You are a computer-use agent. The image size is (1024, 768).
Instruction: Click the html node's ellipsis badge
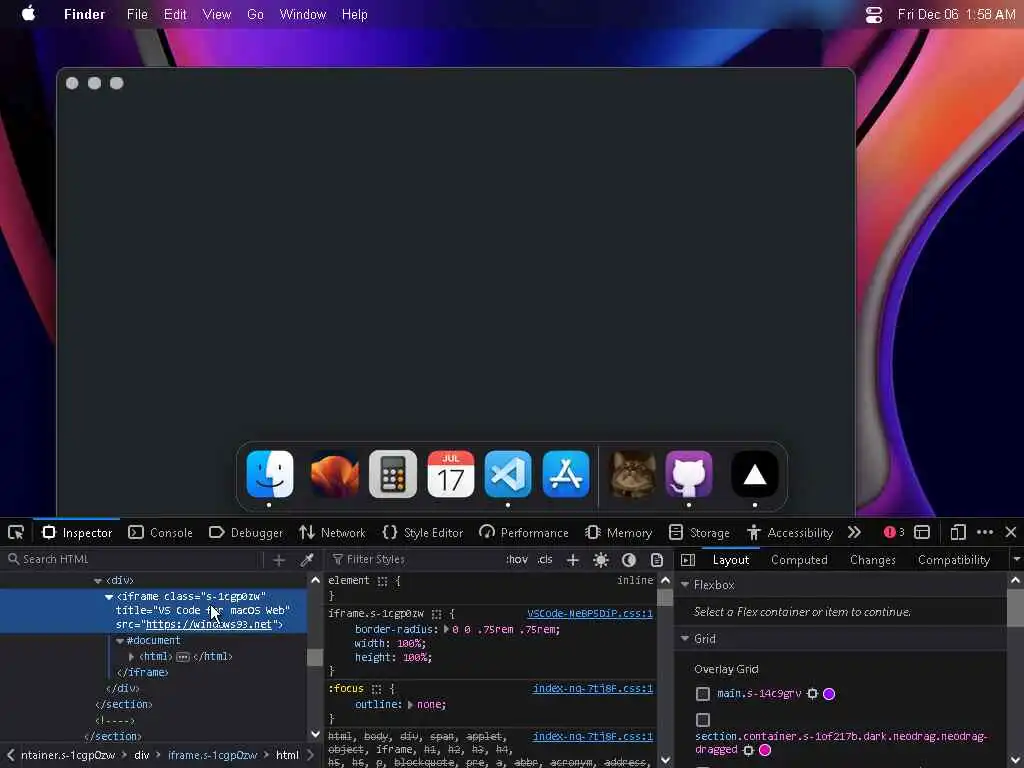pos(183,657)
